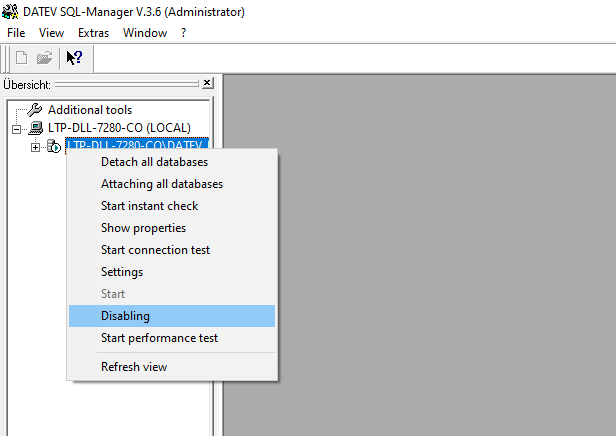Select Refresh view
The height and width of the screenshot is (436, 616).
(172, 366)
